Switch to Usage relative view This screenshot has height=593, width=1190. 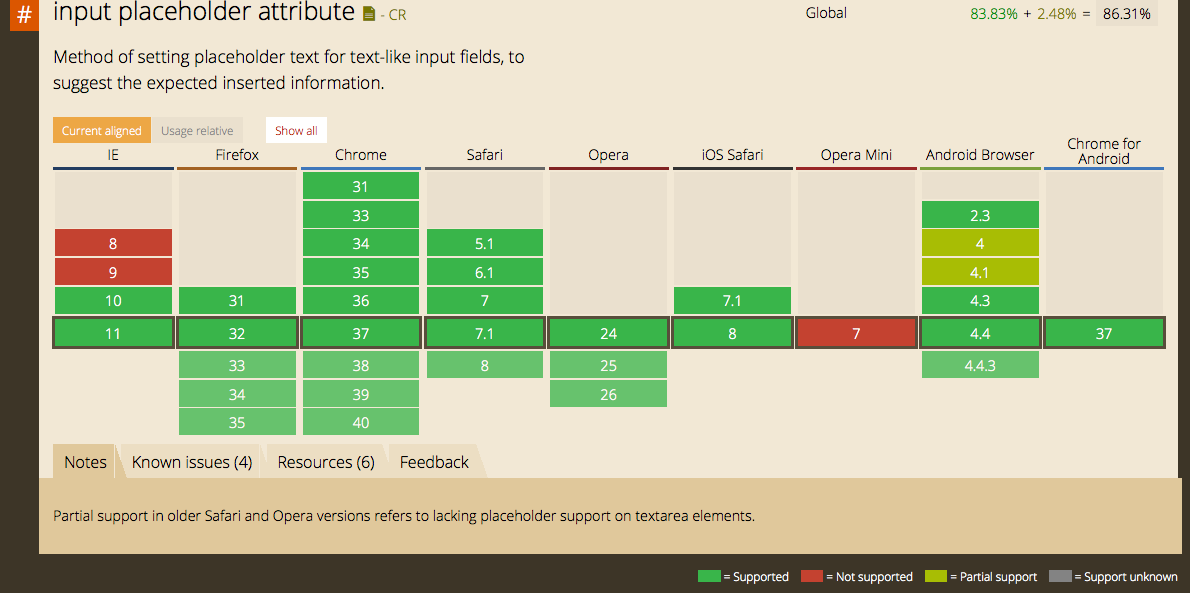[x=197, y=131]
